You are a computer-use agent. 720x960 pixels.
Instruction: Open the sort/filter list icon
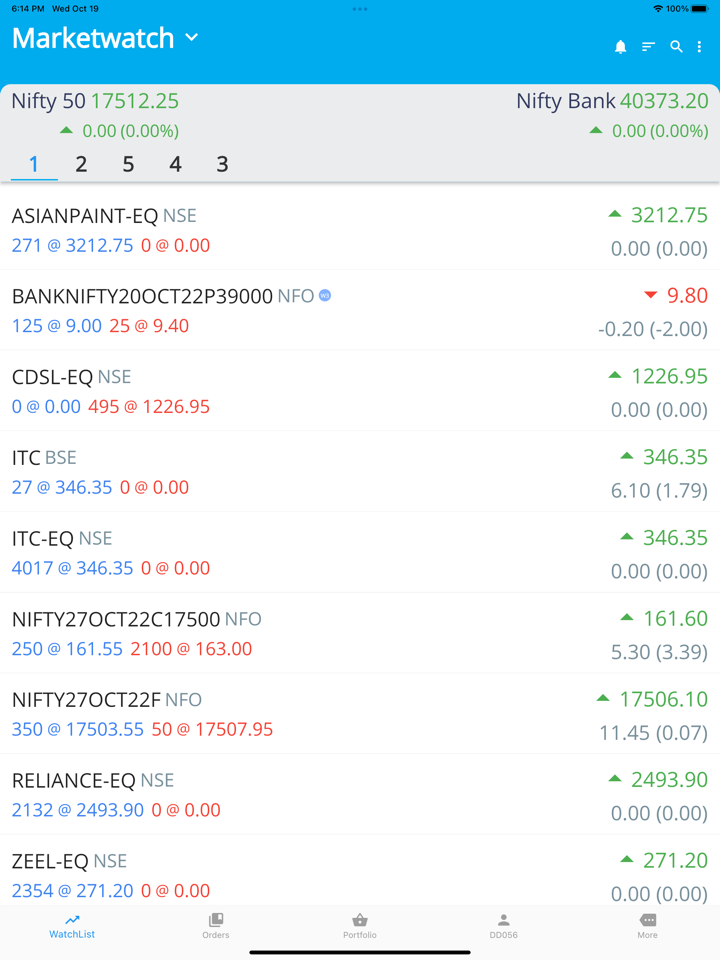(648, 47)
